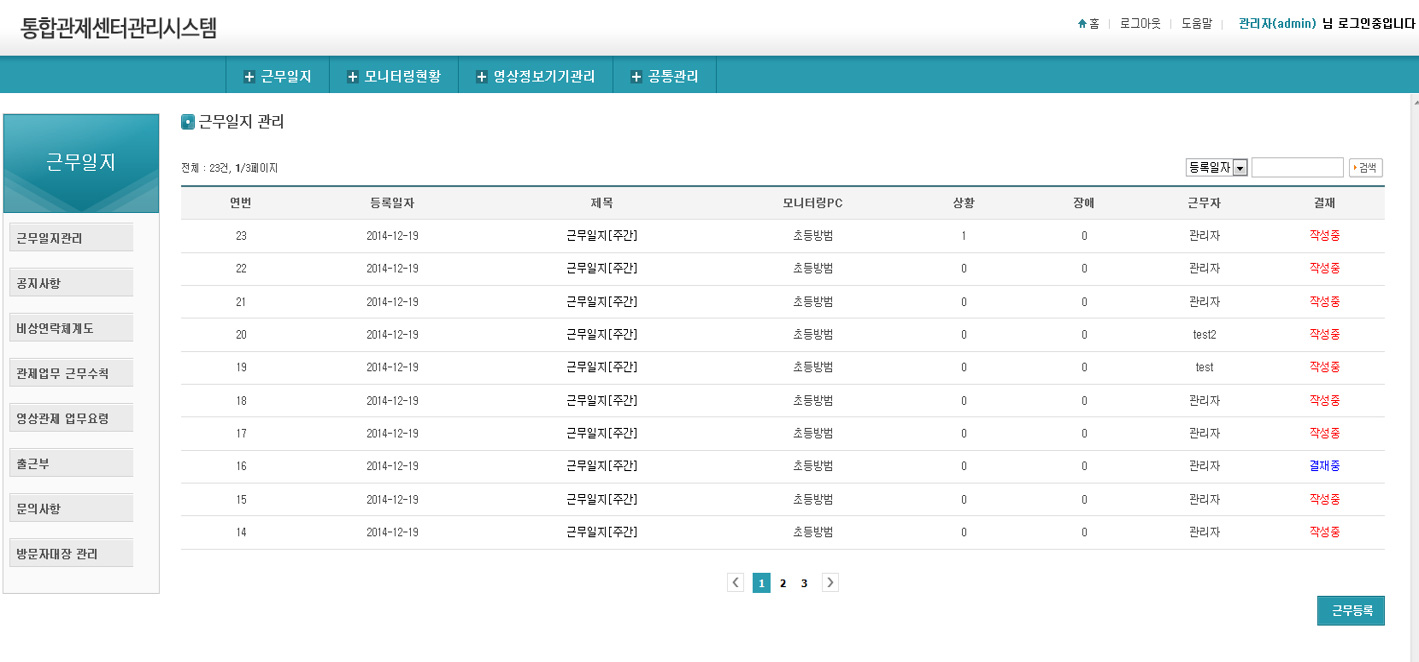Click the blue 결재중 status in row 16
Viewport: 1419px width, 662px height.
[x=1325, y=466]
